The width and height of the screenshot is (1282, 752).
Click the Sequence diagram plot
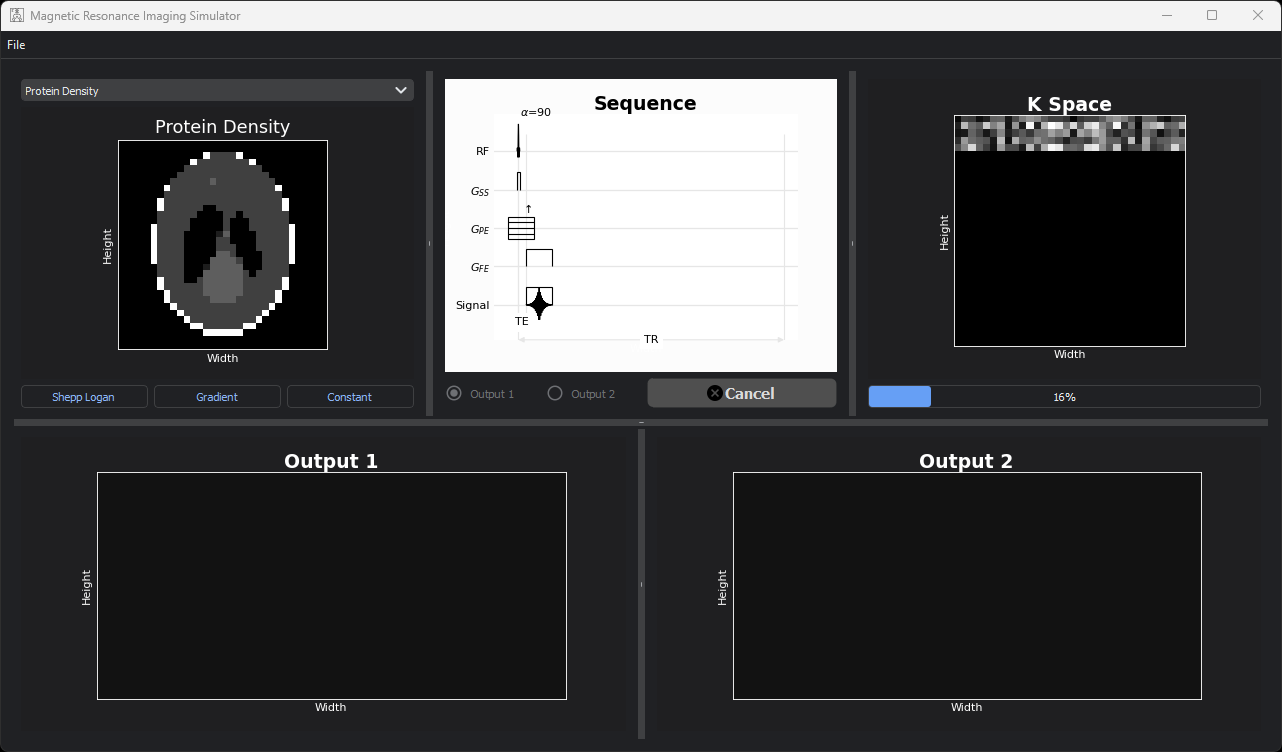(641, 226)
